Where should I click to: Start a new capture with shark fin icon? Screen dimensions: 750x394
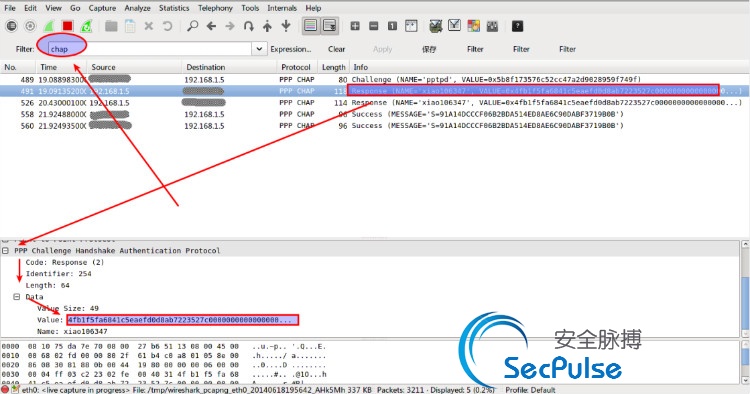click(x=49, y=26)
